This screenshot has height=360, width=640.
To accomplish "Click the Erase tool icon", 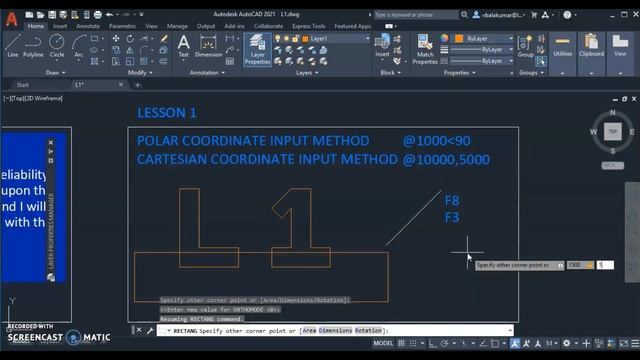I will [164, 39].
